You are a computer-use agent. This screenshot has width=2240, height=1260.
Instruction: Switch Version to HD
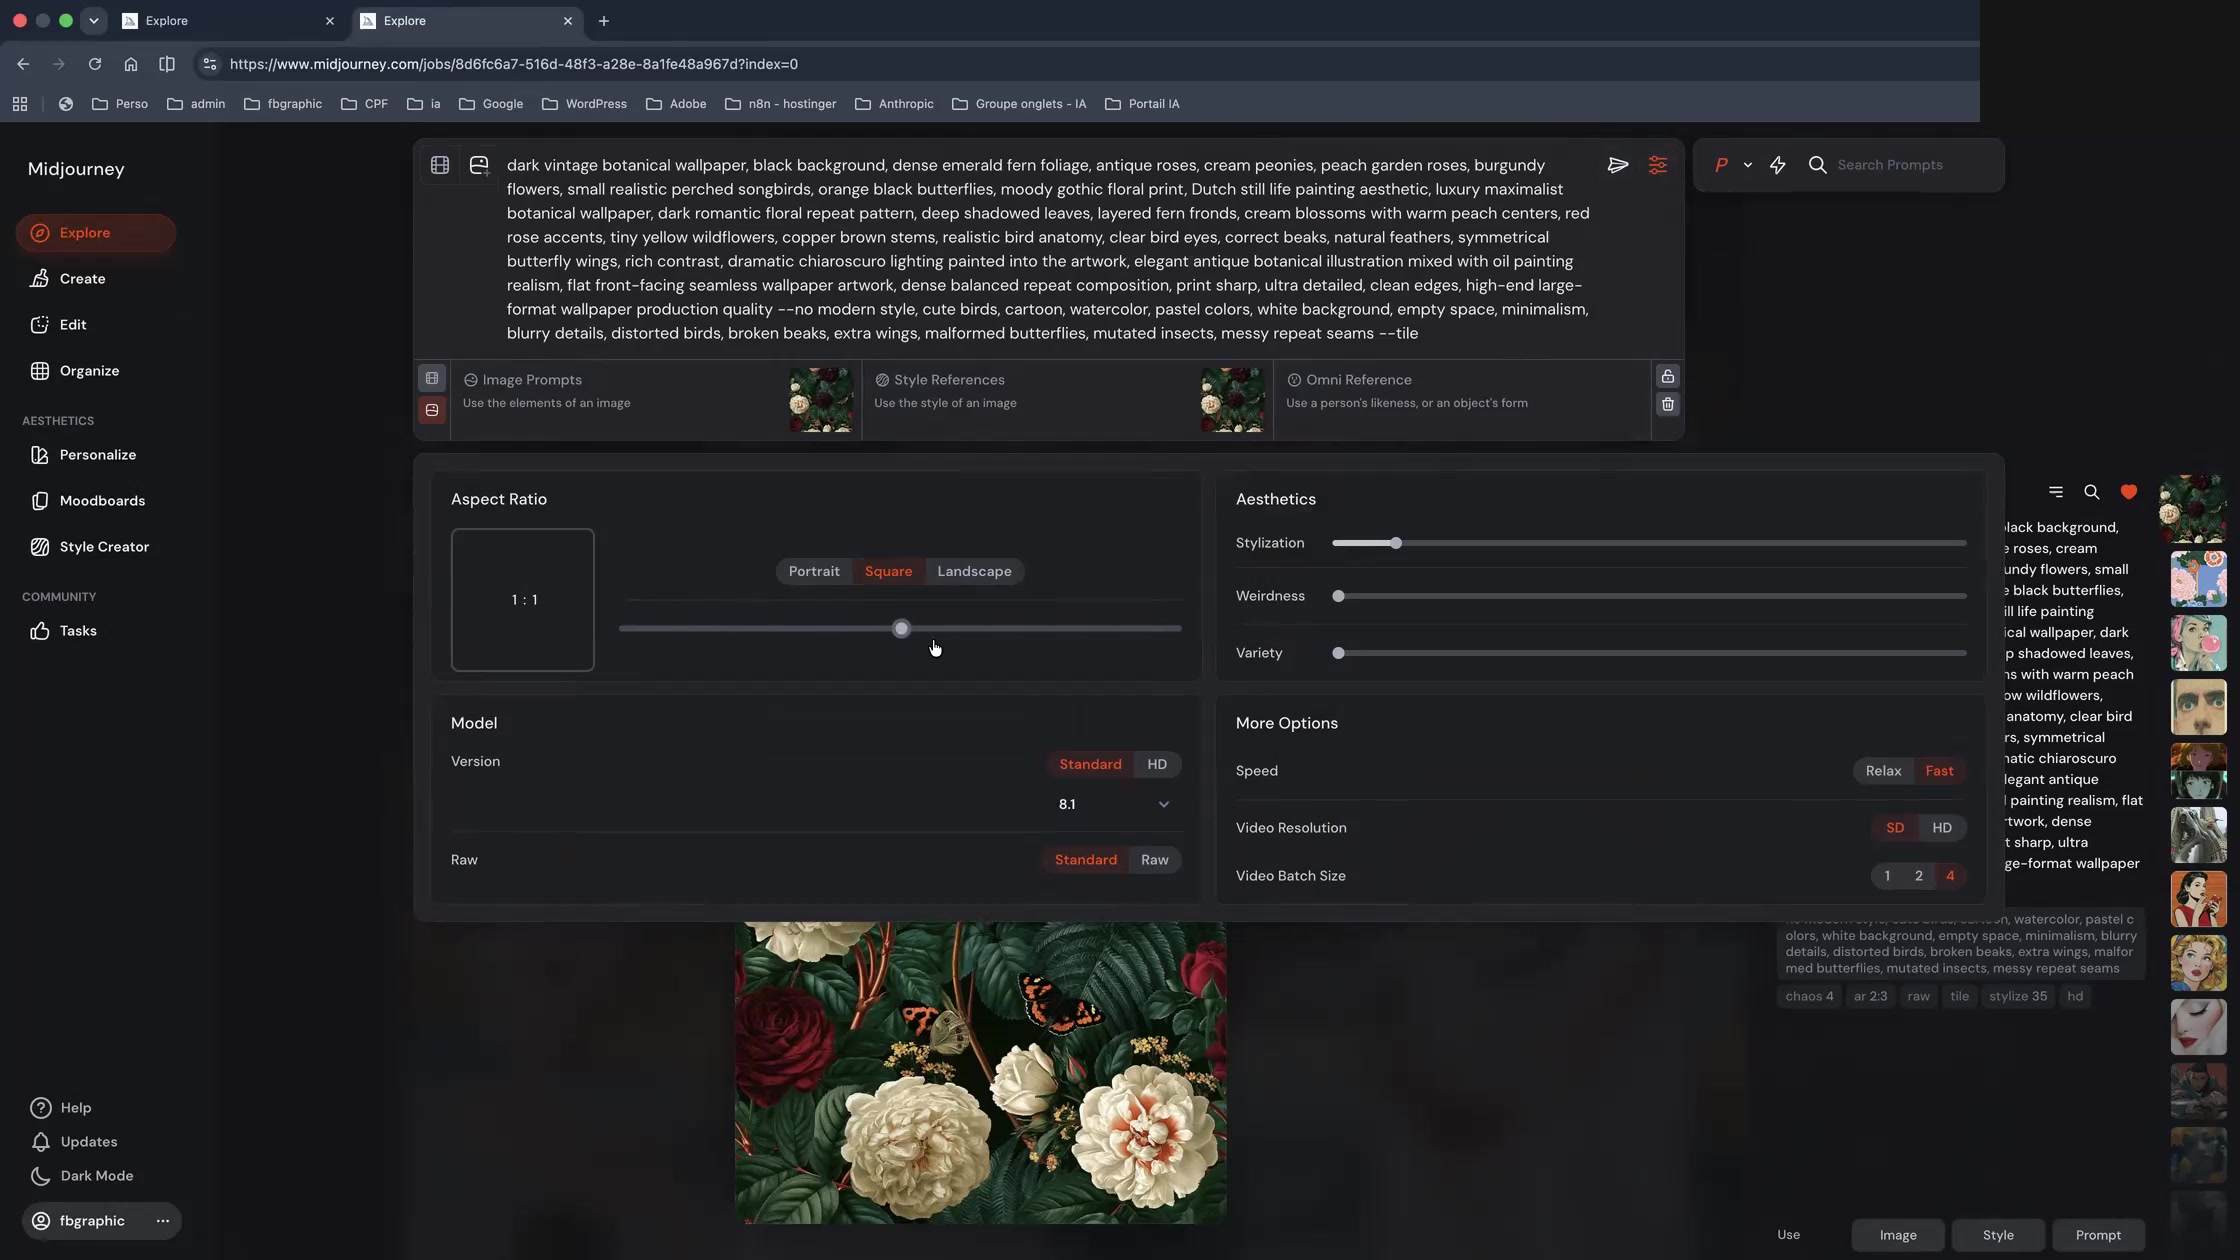(1157, 765)
